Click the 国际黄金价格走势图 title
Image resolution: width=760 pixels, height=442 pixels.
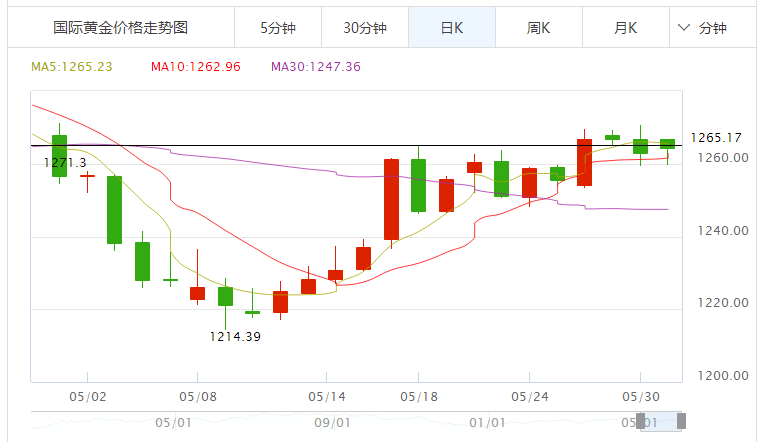[121, 28]
